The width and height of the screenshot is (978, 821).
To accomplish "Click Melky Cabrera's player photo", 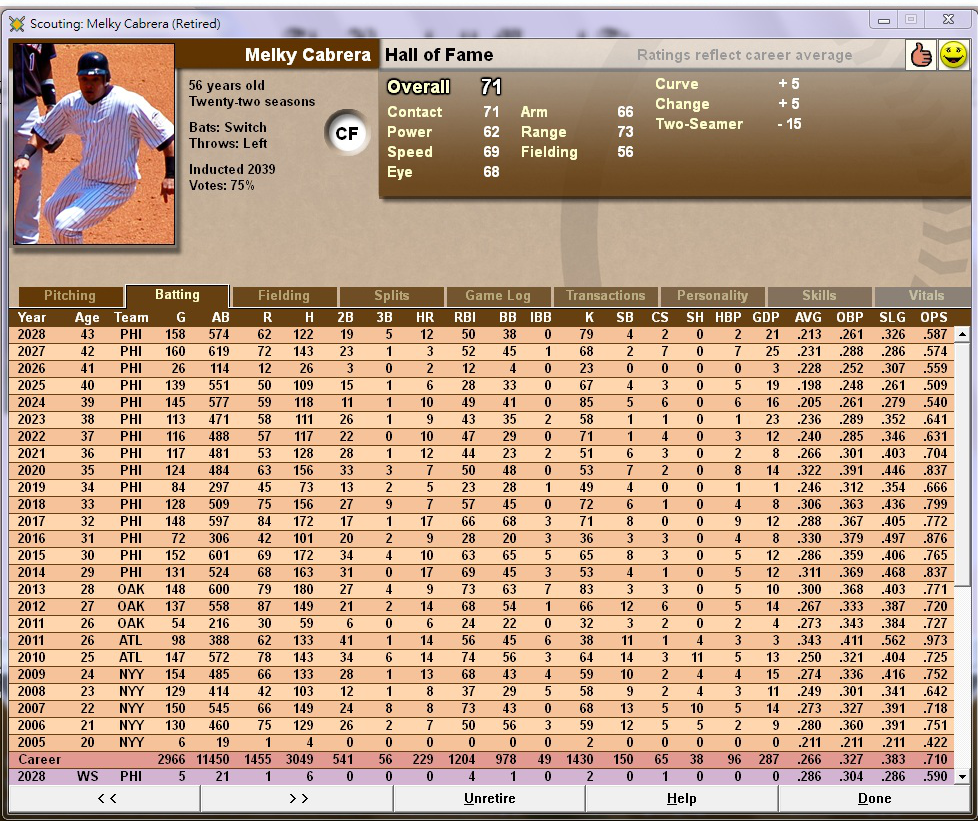I will coord(93,144).
